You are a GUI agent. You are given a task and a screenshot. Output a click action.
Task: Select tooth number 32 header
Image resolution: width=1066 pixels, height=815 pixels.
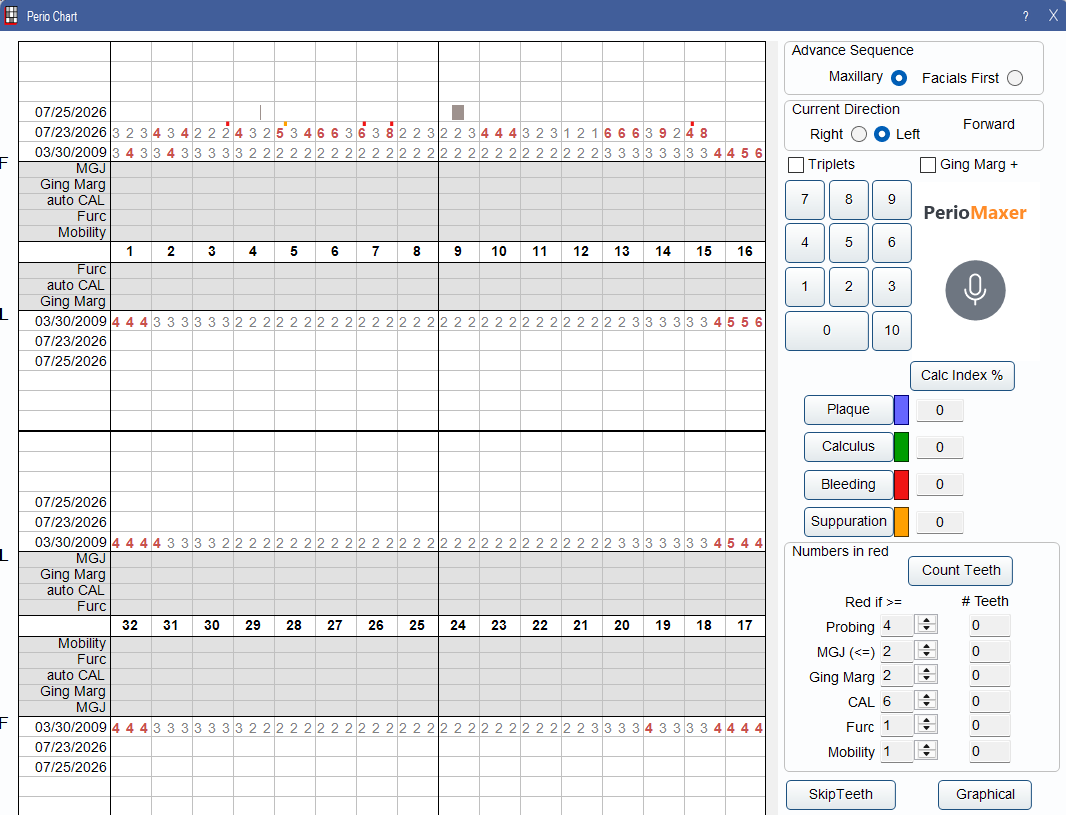pyautogui.click(x=130, y=625)
